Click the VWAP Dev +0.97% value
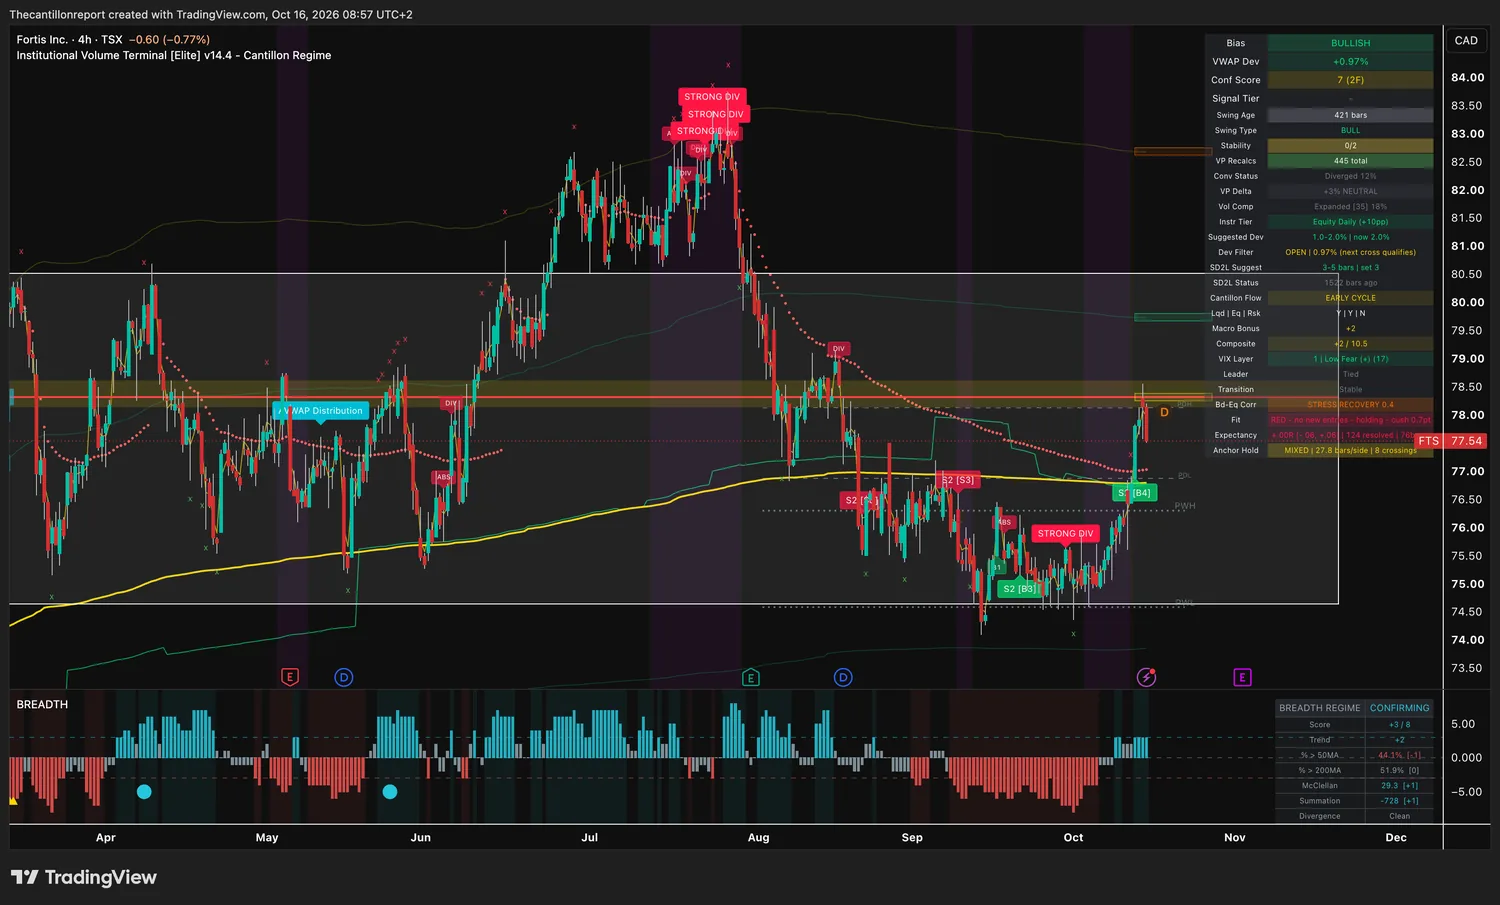 [1350, 62]
